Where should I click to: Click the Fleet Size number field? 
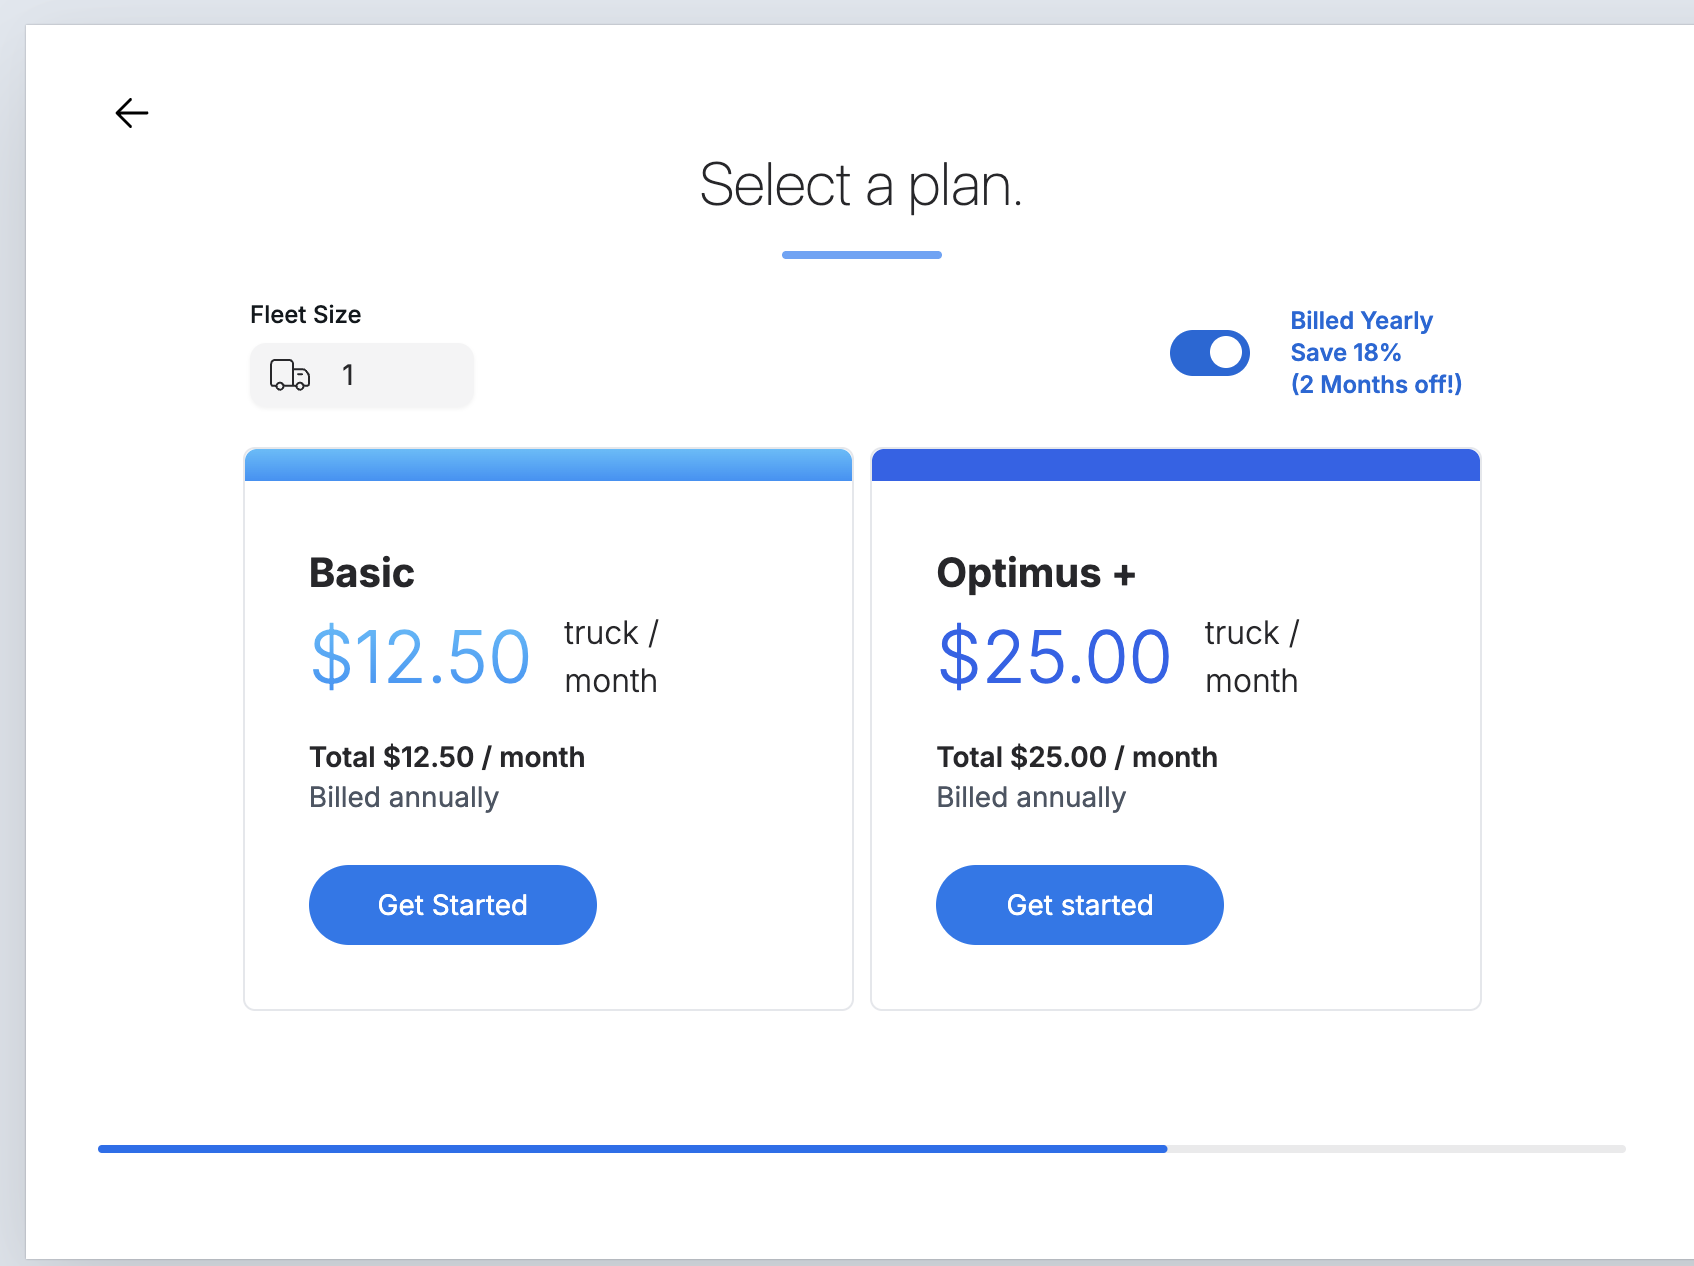coord(362,375)
